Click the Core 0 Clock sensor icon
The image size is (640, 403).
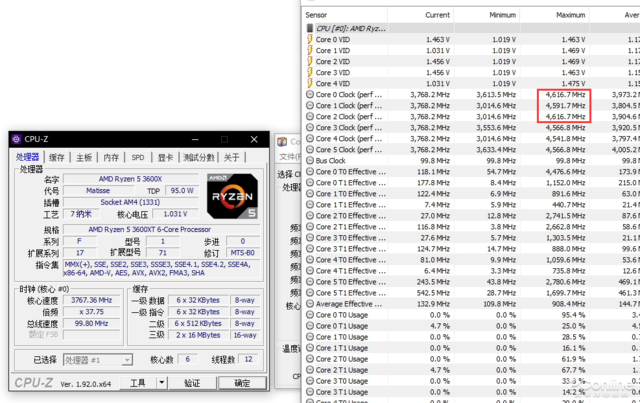310,94
